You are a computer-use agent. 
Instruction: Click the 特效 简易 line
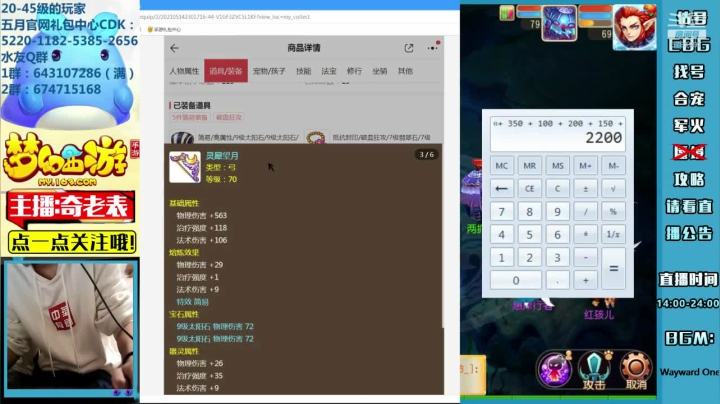[192, 302]
